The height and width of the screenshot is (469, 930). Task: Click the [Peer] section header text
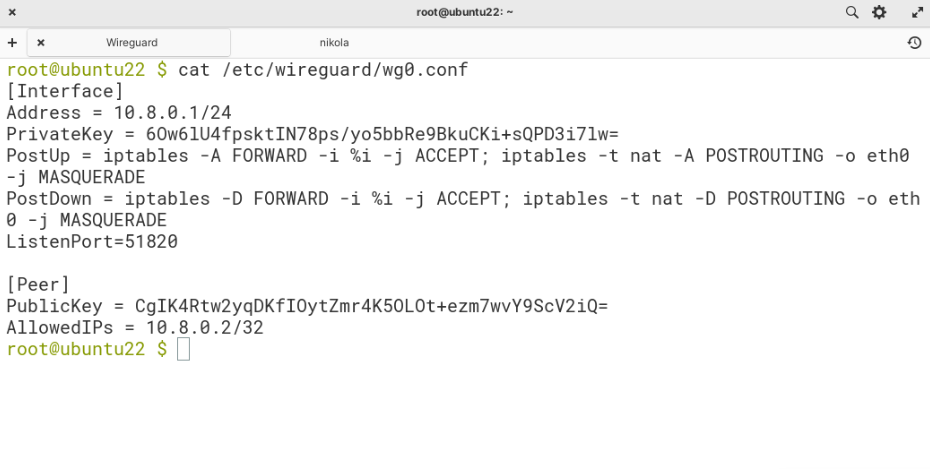[38, 285]
